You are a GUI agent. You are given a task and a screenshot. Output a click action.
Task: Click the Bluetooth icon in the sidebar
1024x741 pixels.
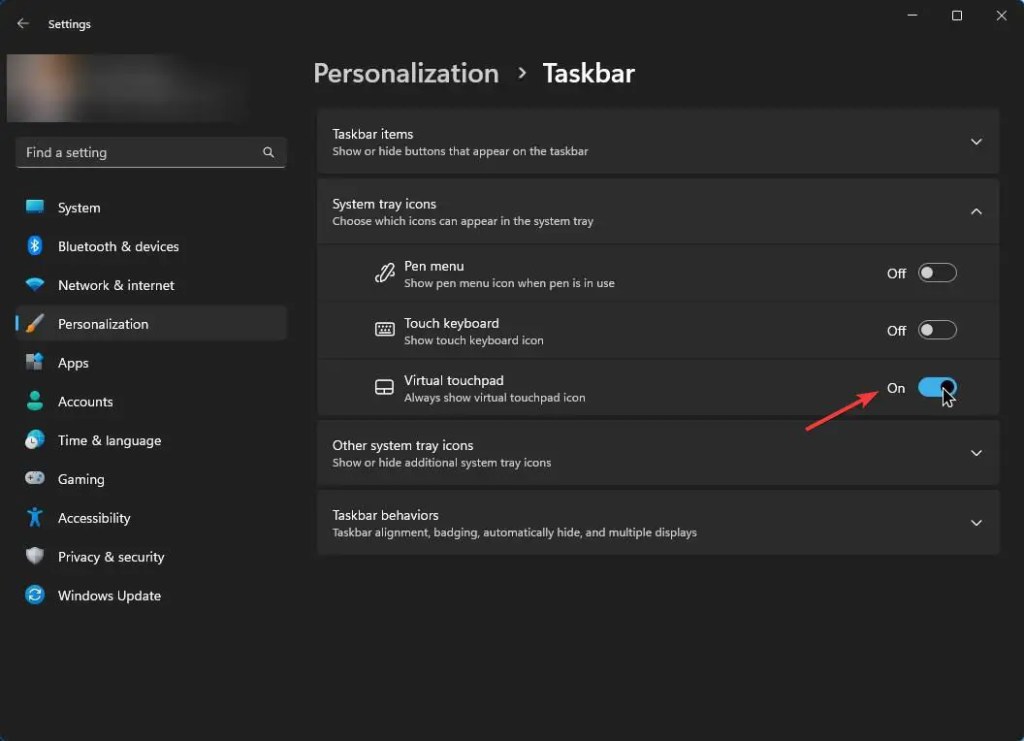pos(35,246)
